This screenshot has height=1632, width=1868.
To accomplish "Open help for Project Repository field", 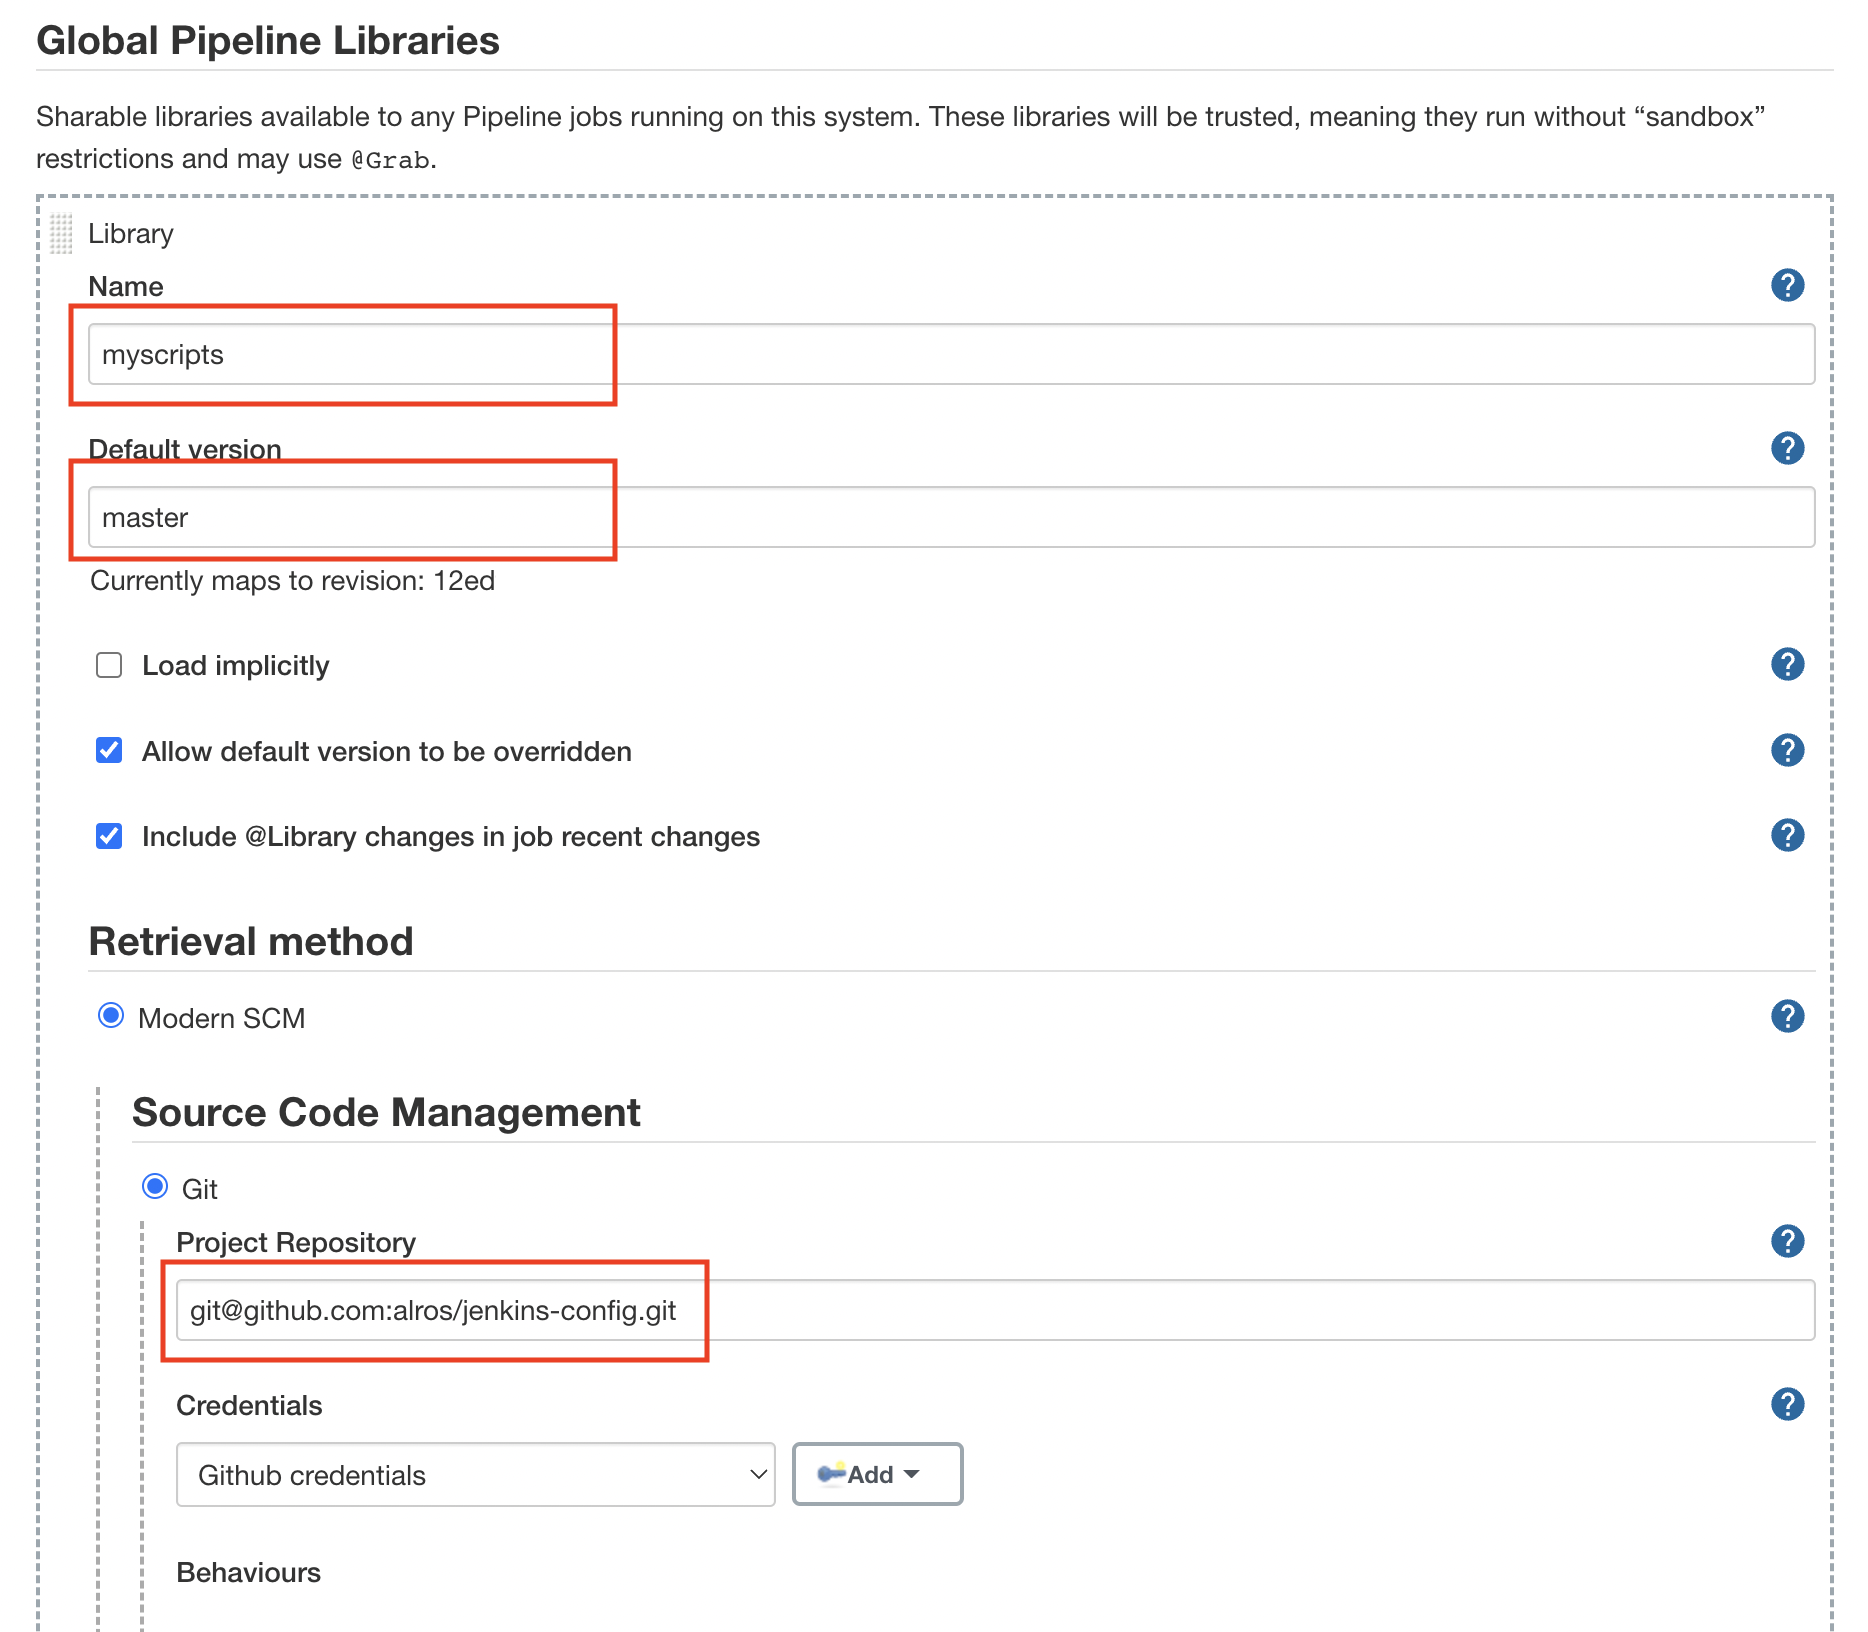I will tap(1786, 1241).
